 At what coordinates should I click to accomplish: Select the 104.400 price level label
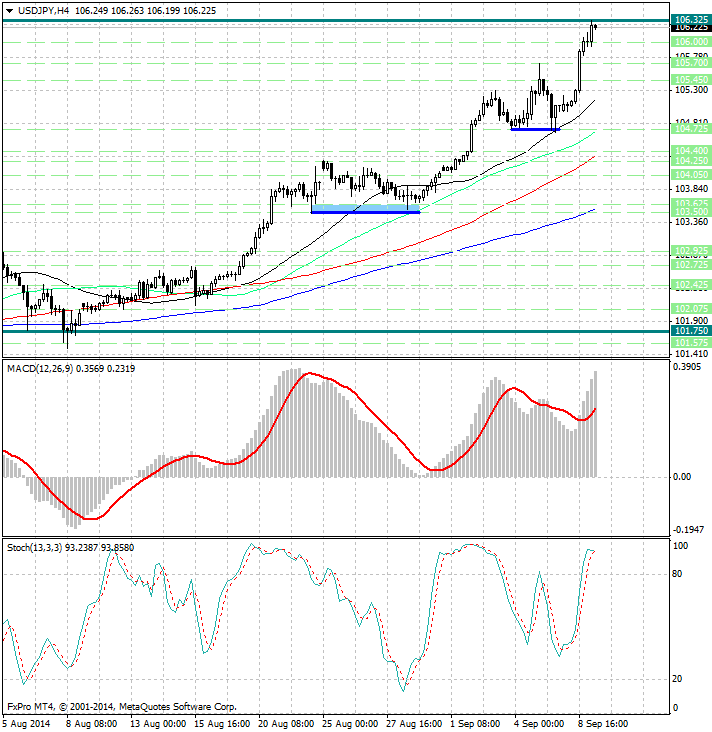691,150
